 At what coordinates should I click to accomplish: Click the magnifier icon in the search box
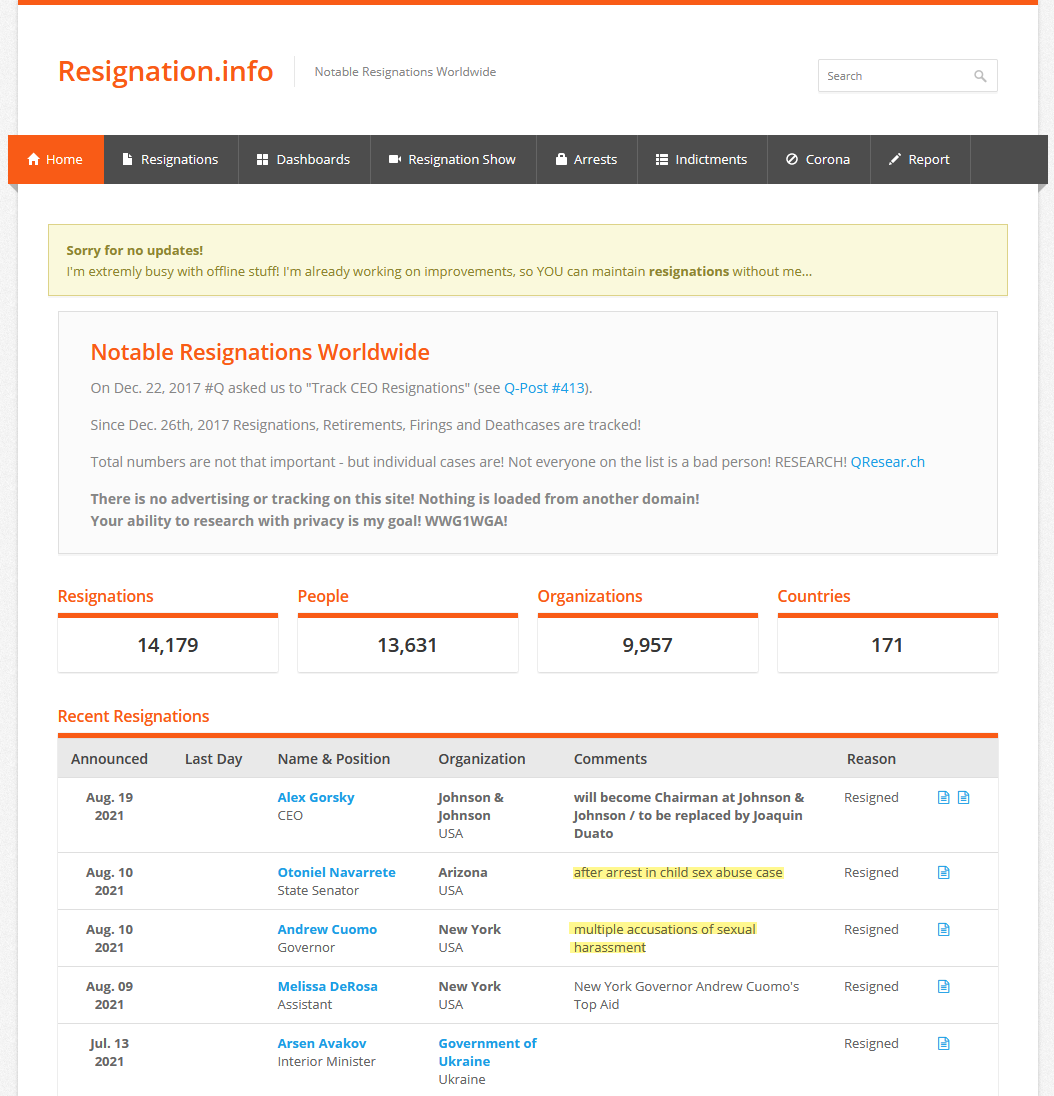click(x=980, y=76)
